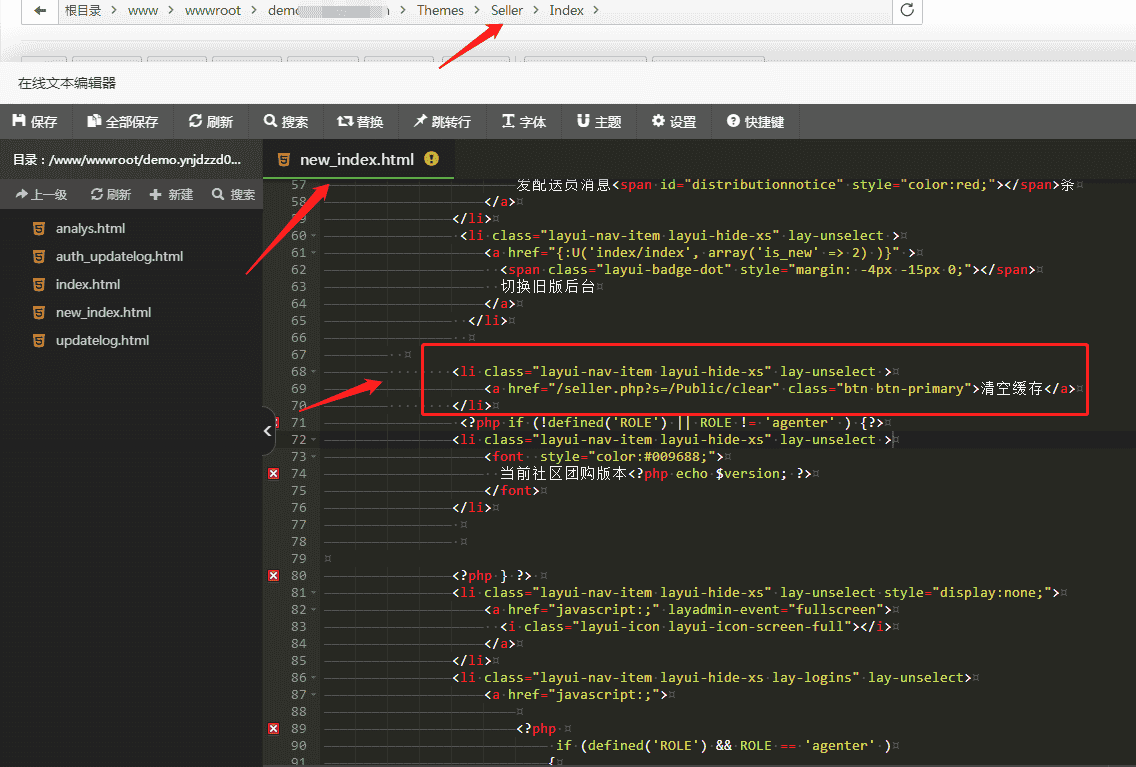1136x767 pixels.
Task: Click 全部保存 save-all button
Action: coord(122,121)
